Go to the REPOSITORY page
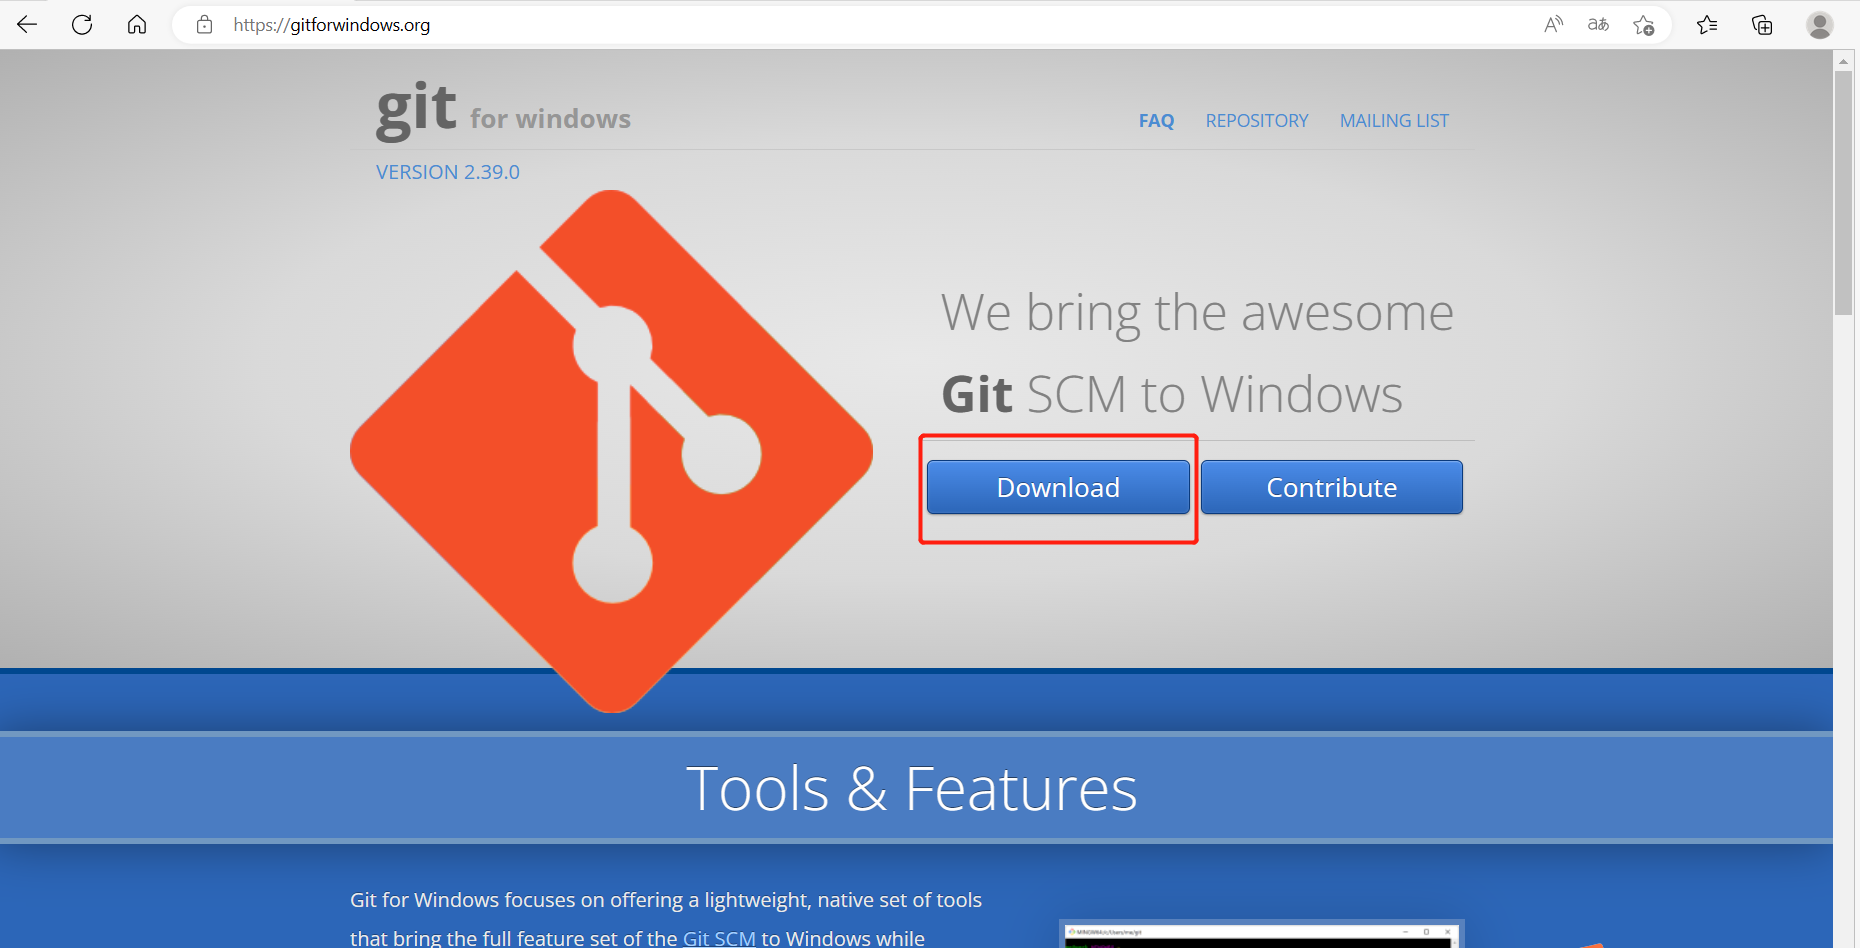1860x948 pixels. tap(1257, 120)
